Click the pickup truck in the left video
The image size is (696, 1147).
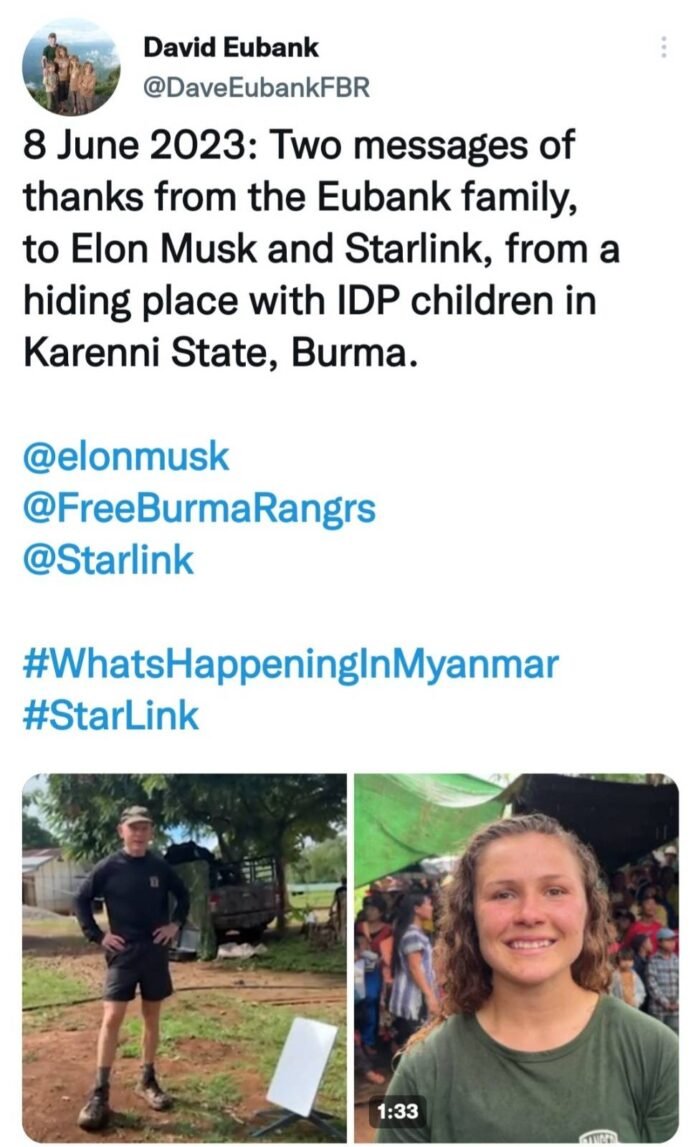click(x=238, y=888)
